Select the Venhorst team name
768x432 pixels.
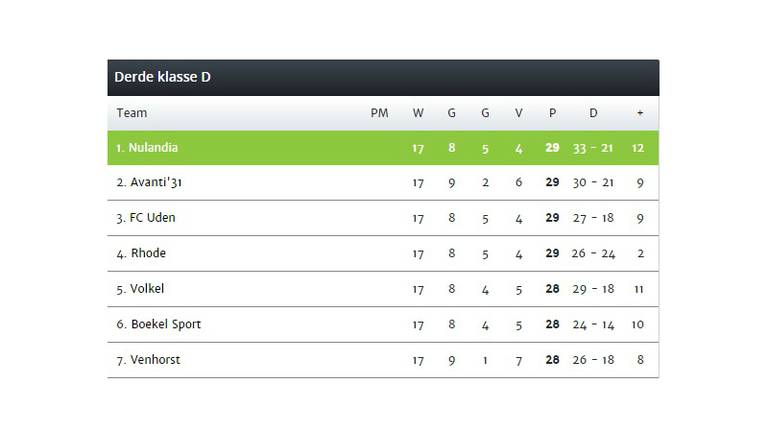(155, 360)
